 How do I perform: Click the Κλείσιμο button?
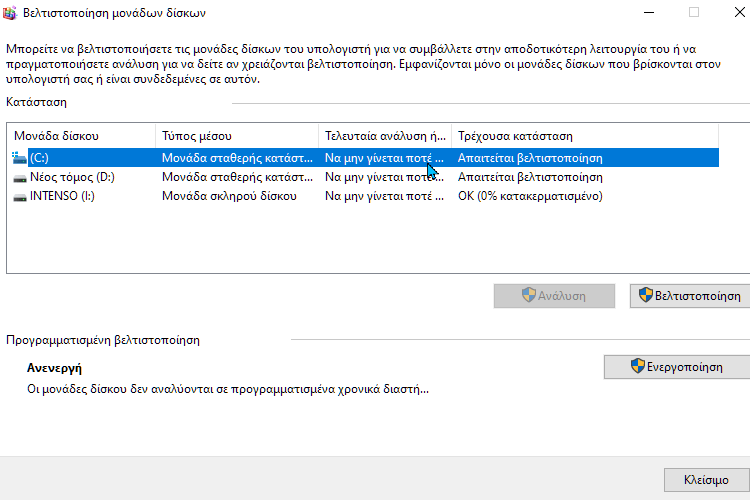click(706, 479)
